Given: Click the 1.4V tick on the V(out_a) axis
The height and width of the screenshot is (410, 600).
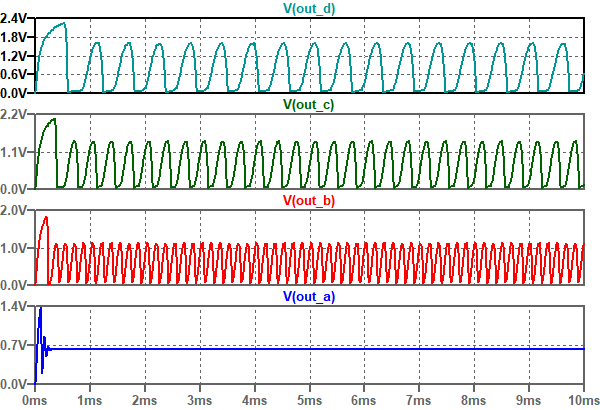Looking at the screenshot, I should pyautogui.click(x=17, y=309).
